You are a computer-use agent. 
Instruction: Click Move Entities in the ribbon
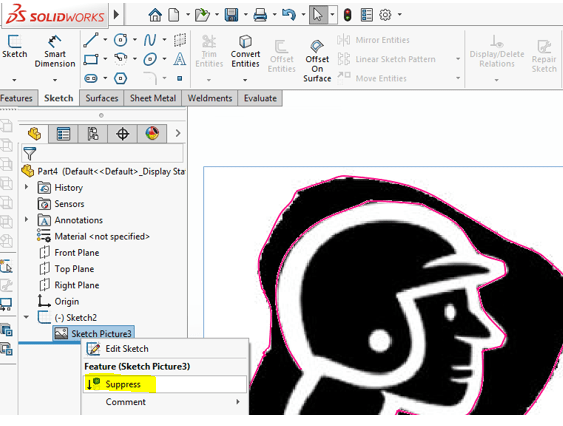point(372,78)
